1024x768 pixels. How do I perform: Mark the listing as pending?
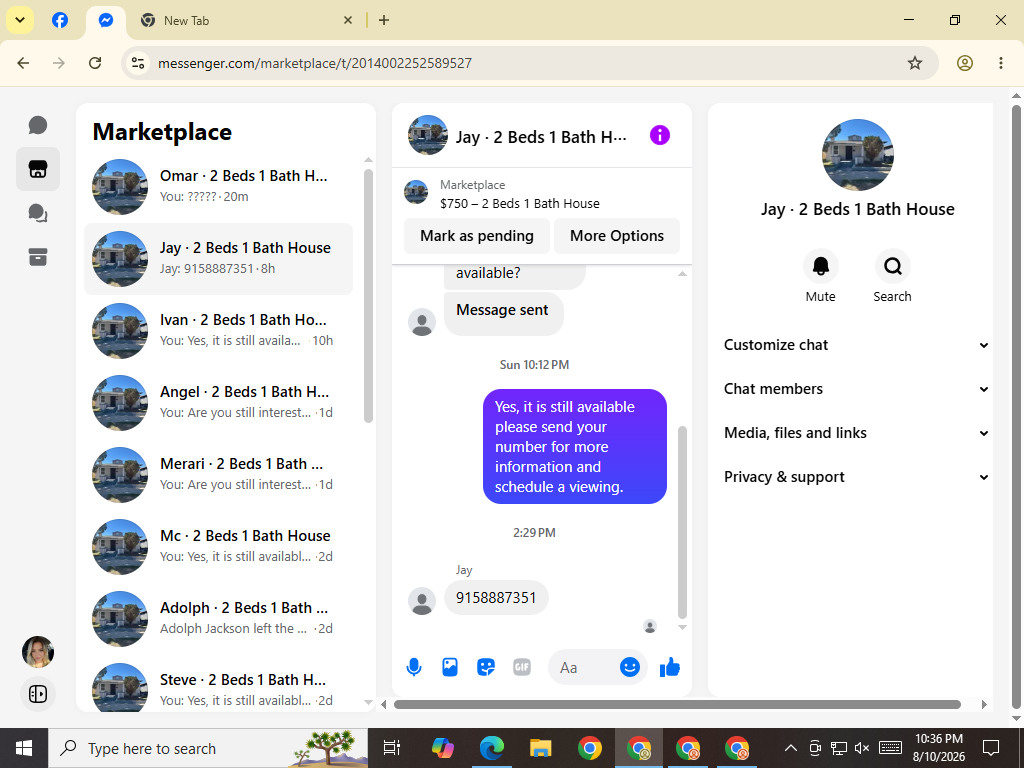[x=477, y=236]
